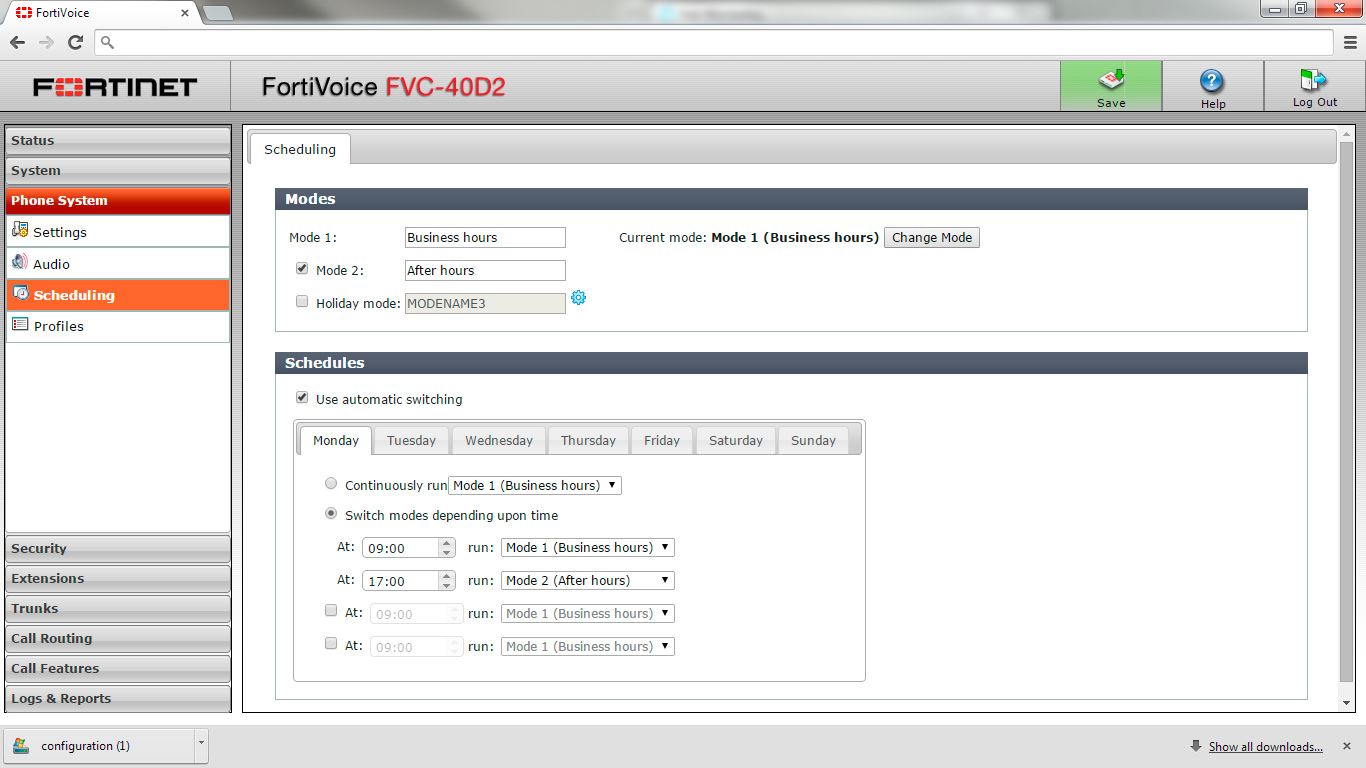Click the Holiday mode gear settings icon
This screenshot has height=768, width=1366.
click(578, 298)
